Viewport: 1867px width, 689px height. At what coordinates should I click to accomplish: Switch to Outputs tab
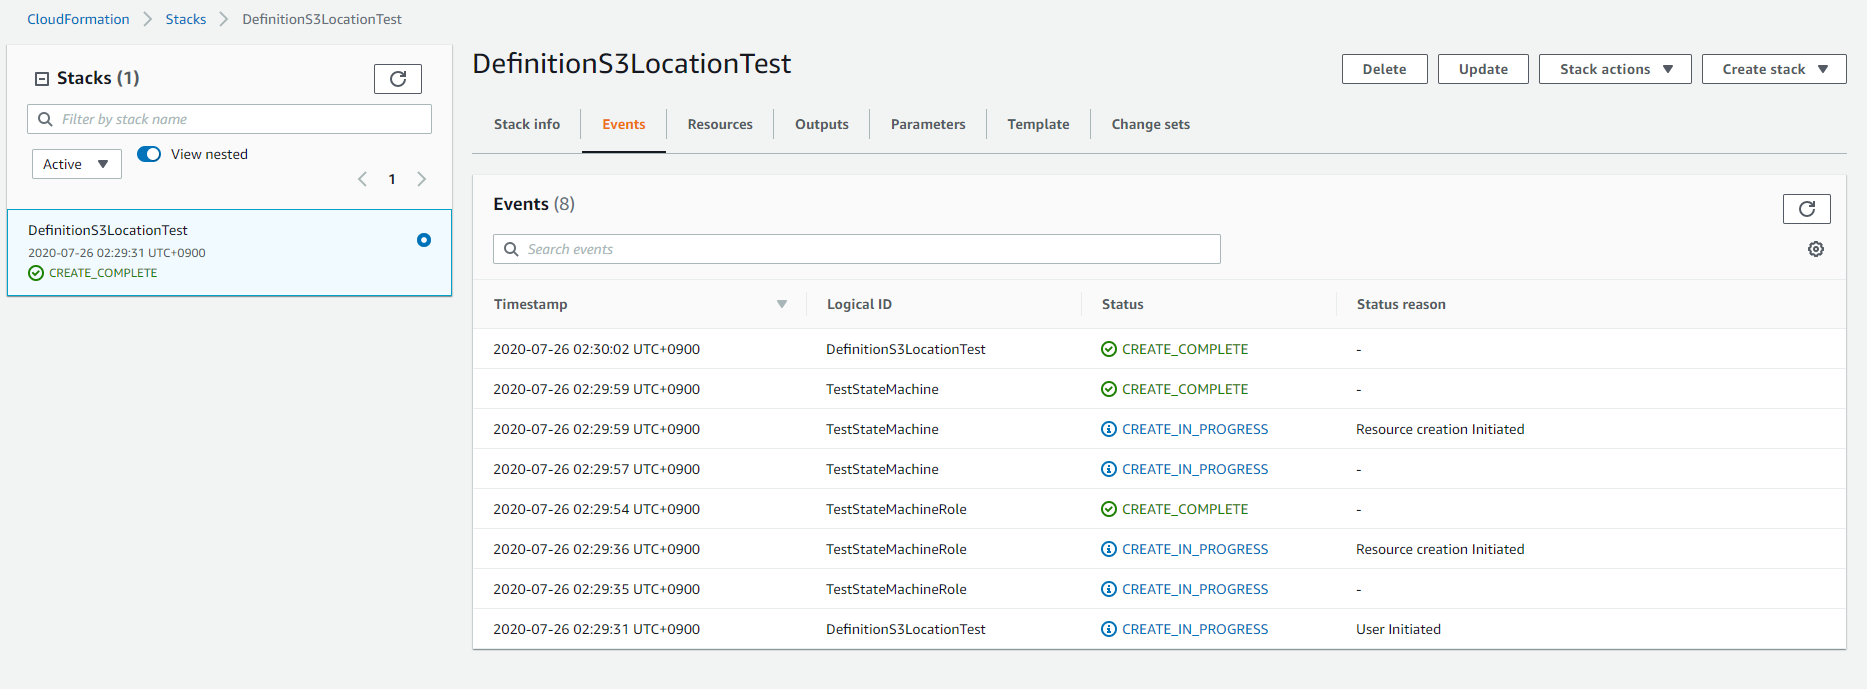(x=822, y=124)
